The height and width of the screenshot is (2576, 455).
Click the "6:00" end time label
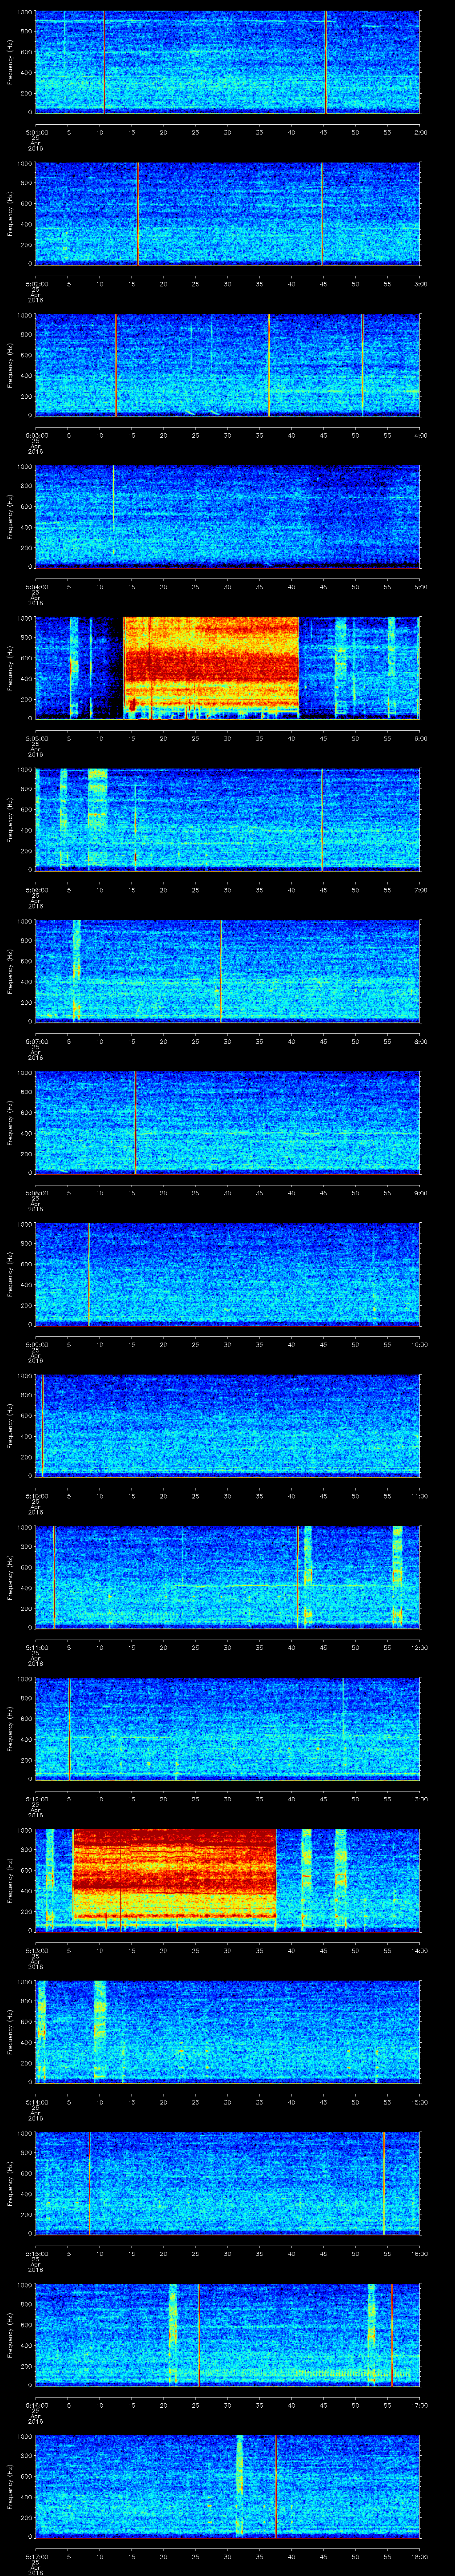pos(420,738)
